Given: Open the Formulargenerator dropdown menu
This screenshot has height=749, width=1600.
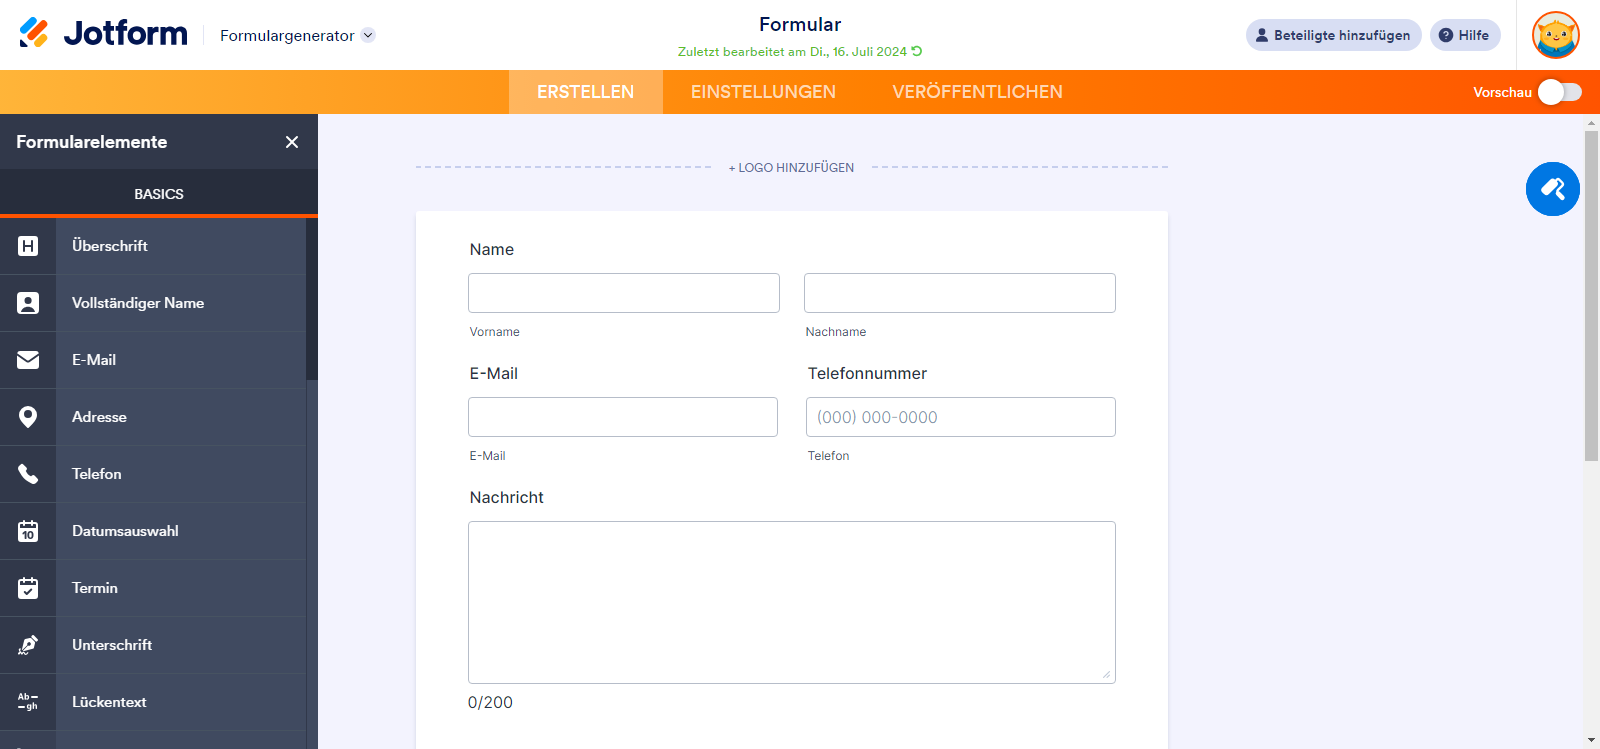Looking at the screenshot, I should click(296, 33).
